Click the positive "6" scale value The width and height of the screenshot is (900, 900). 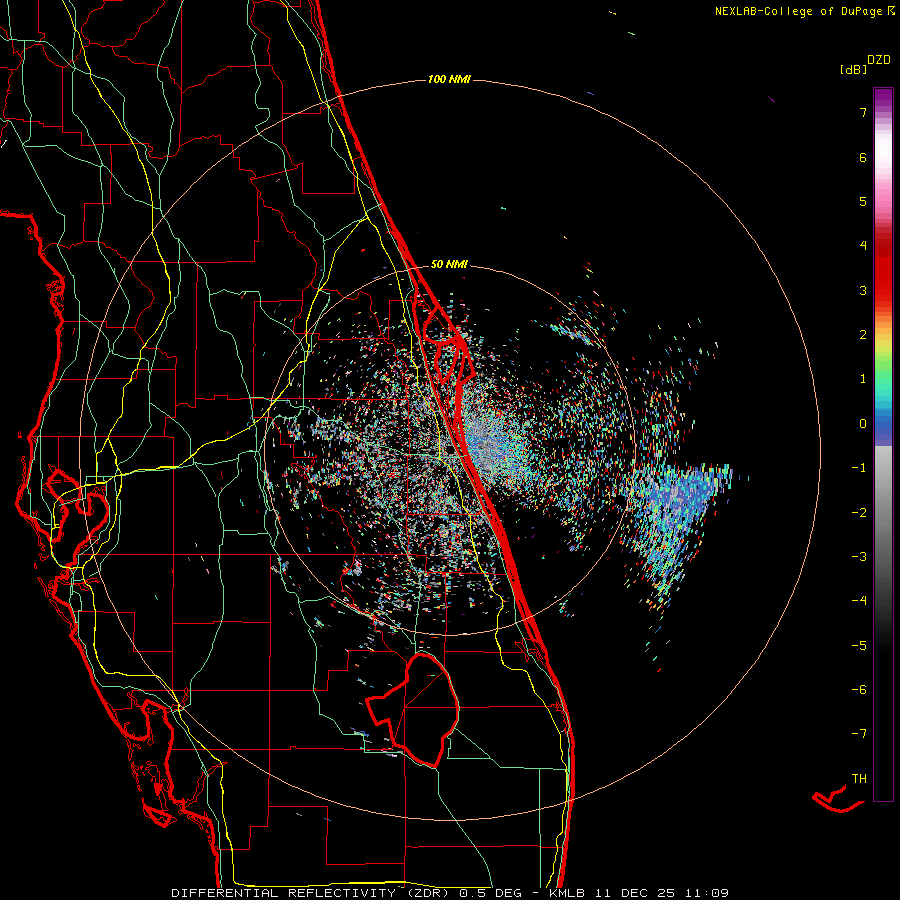[x=863, y=157]
